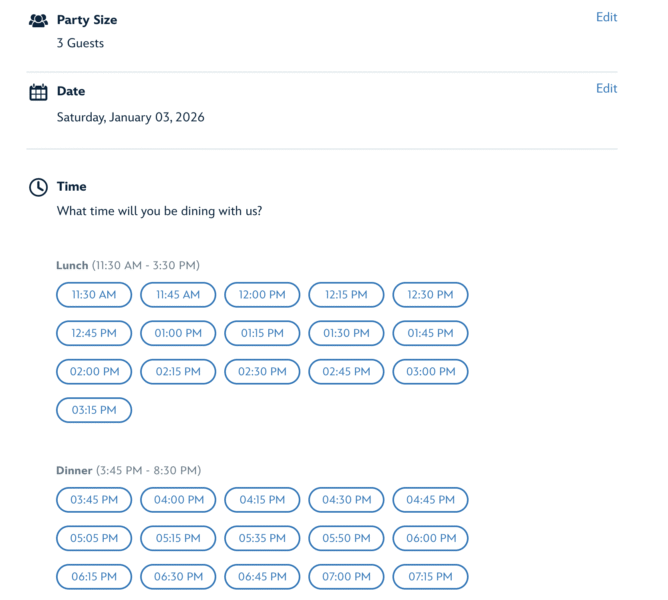Edit the reservation date
Viewport: 668px width, 600px height.
tap(606, 88)
